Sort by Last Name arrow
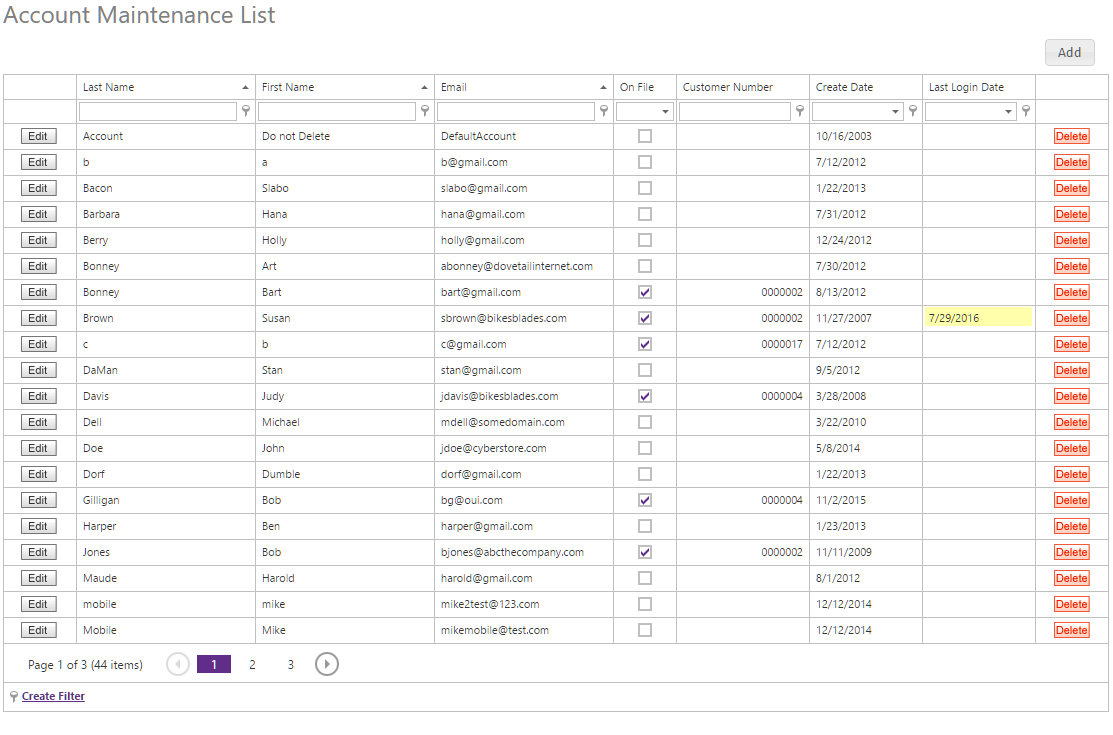The image size is (1113, 735). point(245,87)
